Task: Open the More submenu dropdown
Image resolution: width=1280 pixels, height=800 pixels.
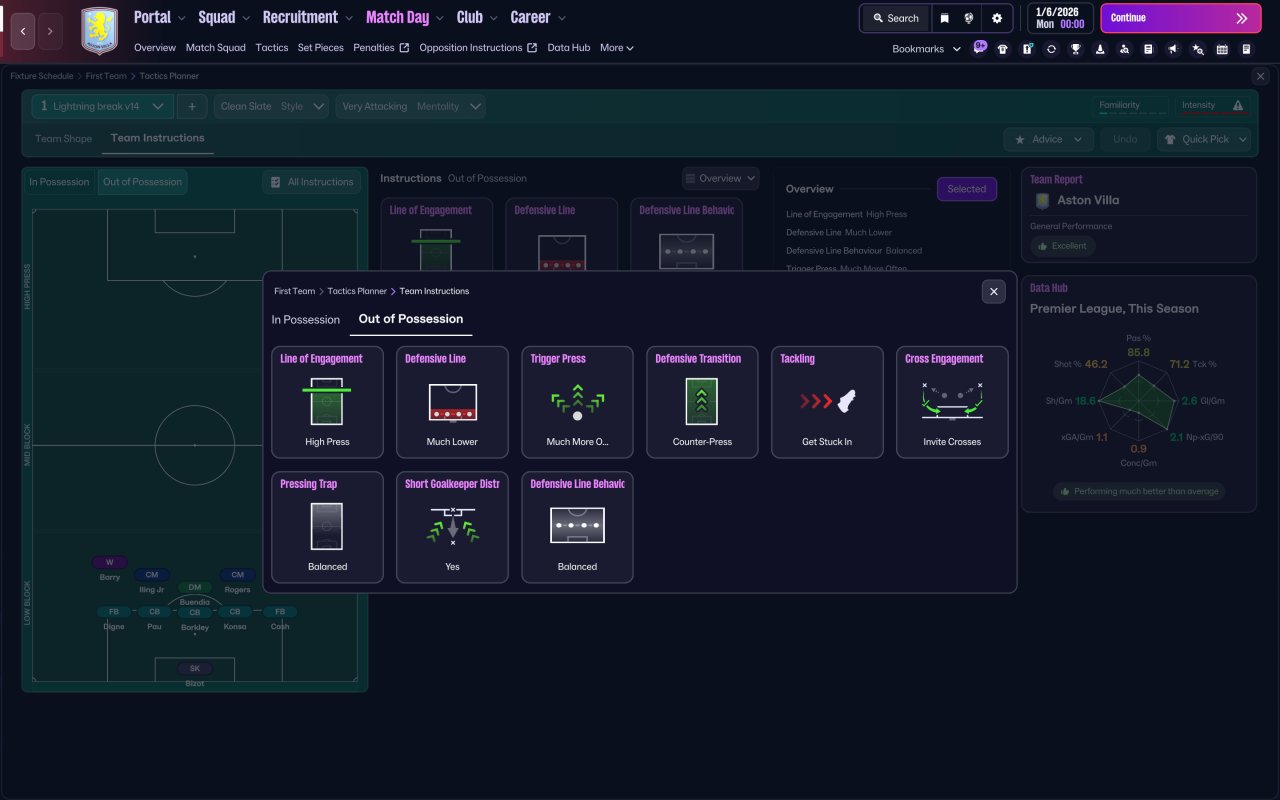Action: [x=617, y=48]
